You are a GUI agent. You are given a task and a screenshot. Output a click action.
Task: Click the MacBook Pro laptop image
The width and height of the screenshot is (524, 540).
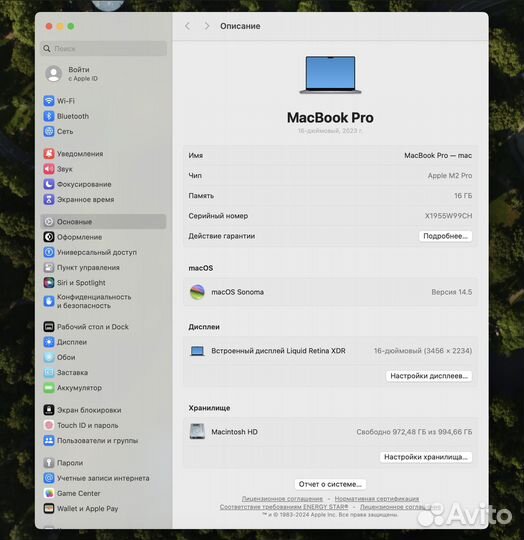tap(331, 75)
